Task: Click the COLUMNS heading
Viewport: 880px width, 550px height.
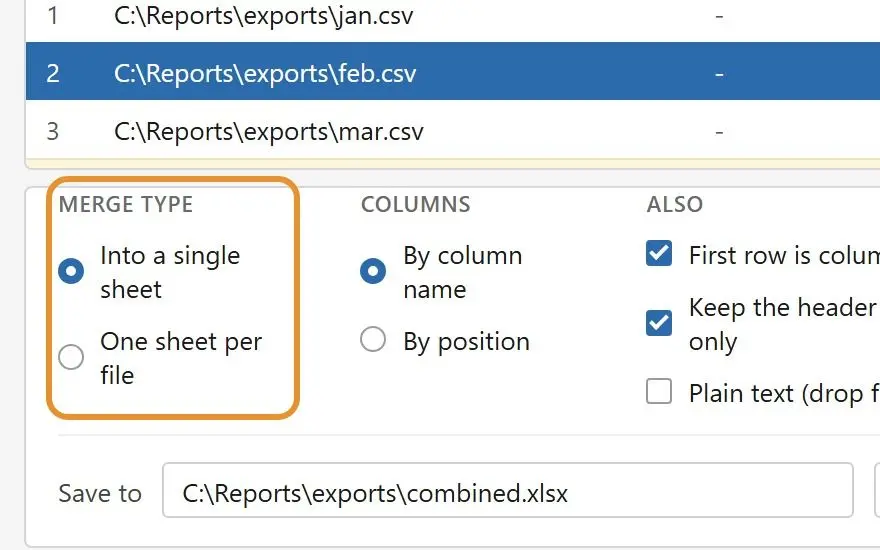Action: 416,204
